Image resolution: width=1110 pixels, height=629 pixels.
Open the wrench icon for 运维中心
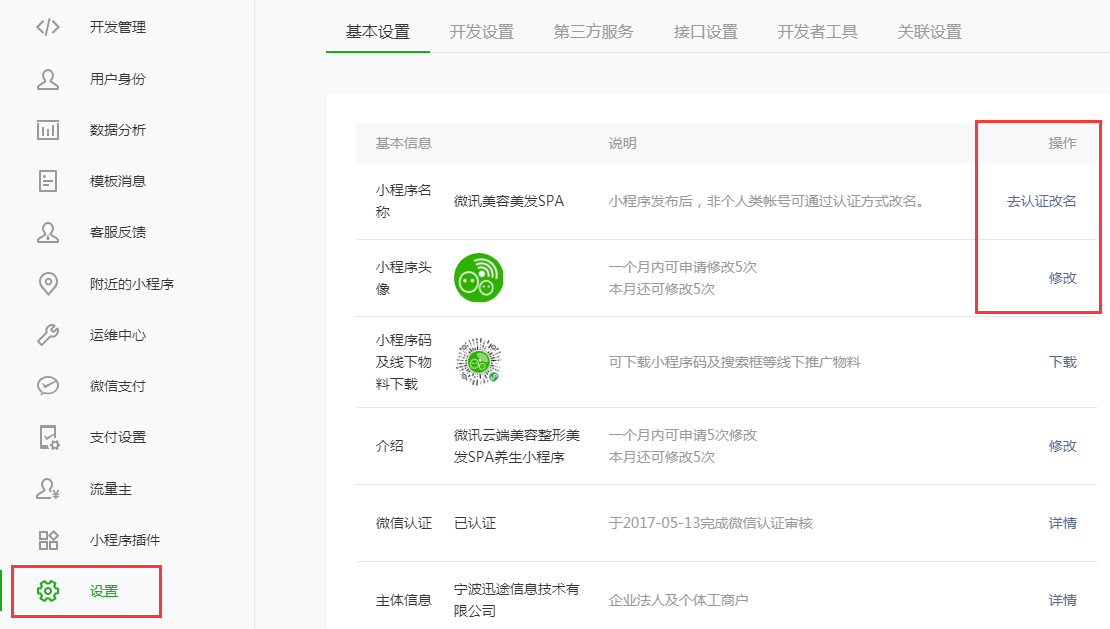click(48, 335)
